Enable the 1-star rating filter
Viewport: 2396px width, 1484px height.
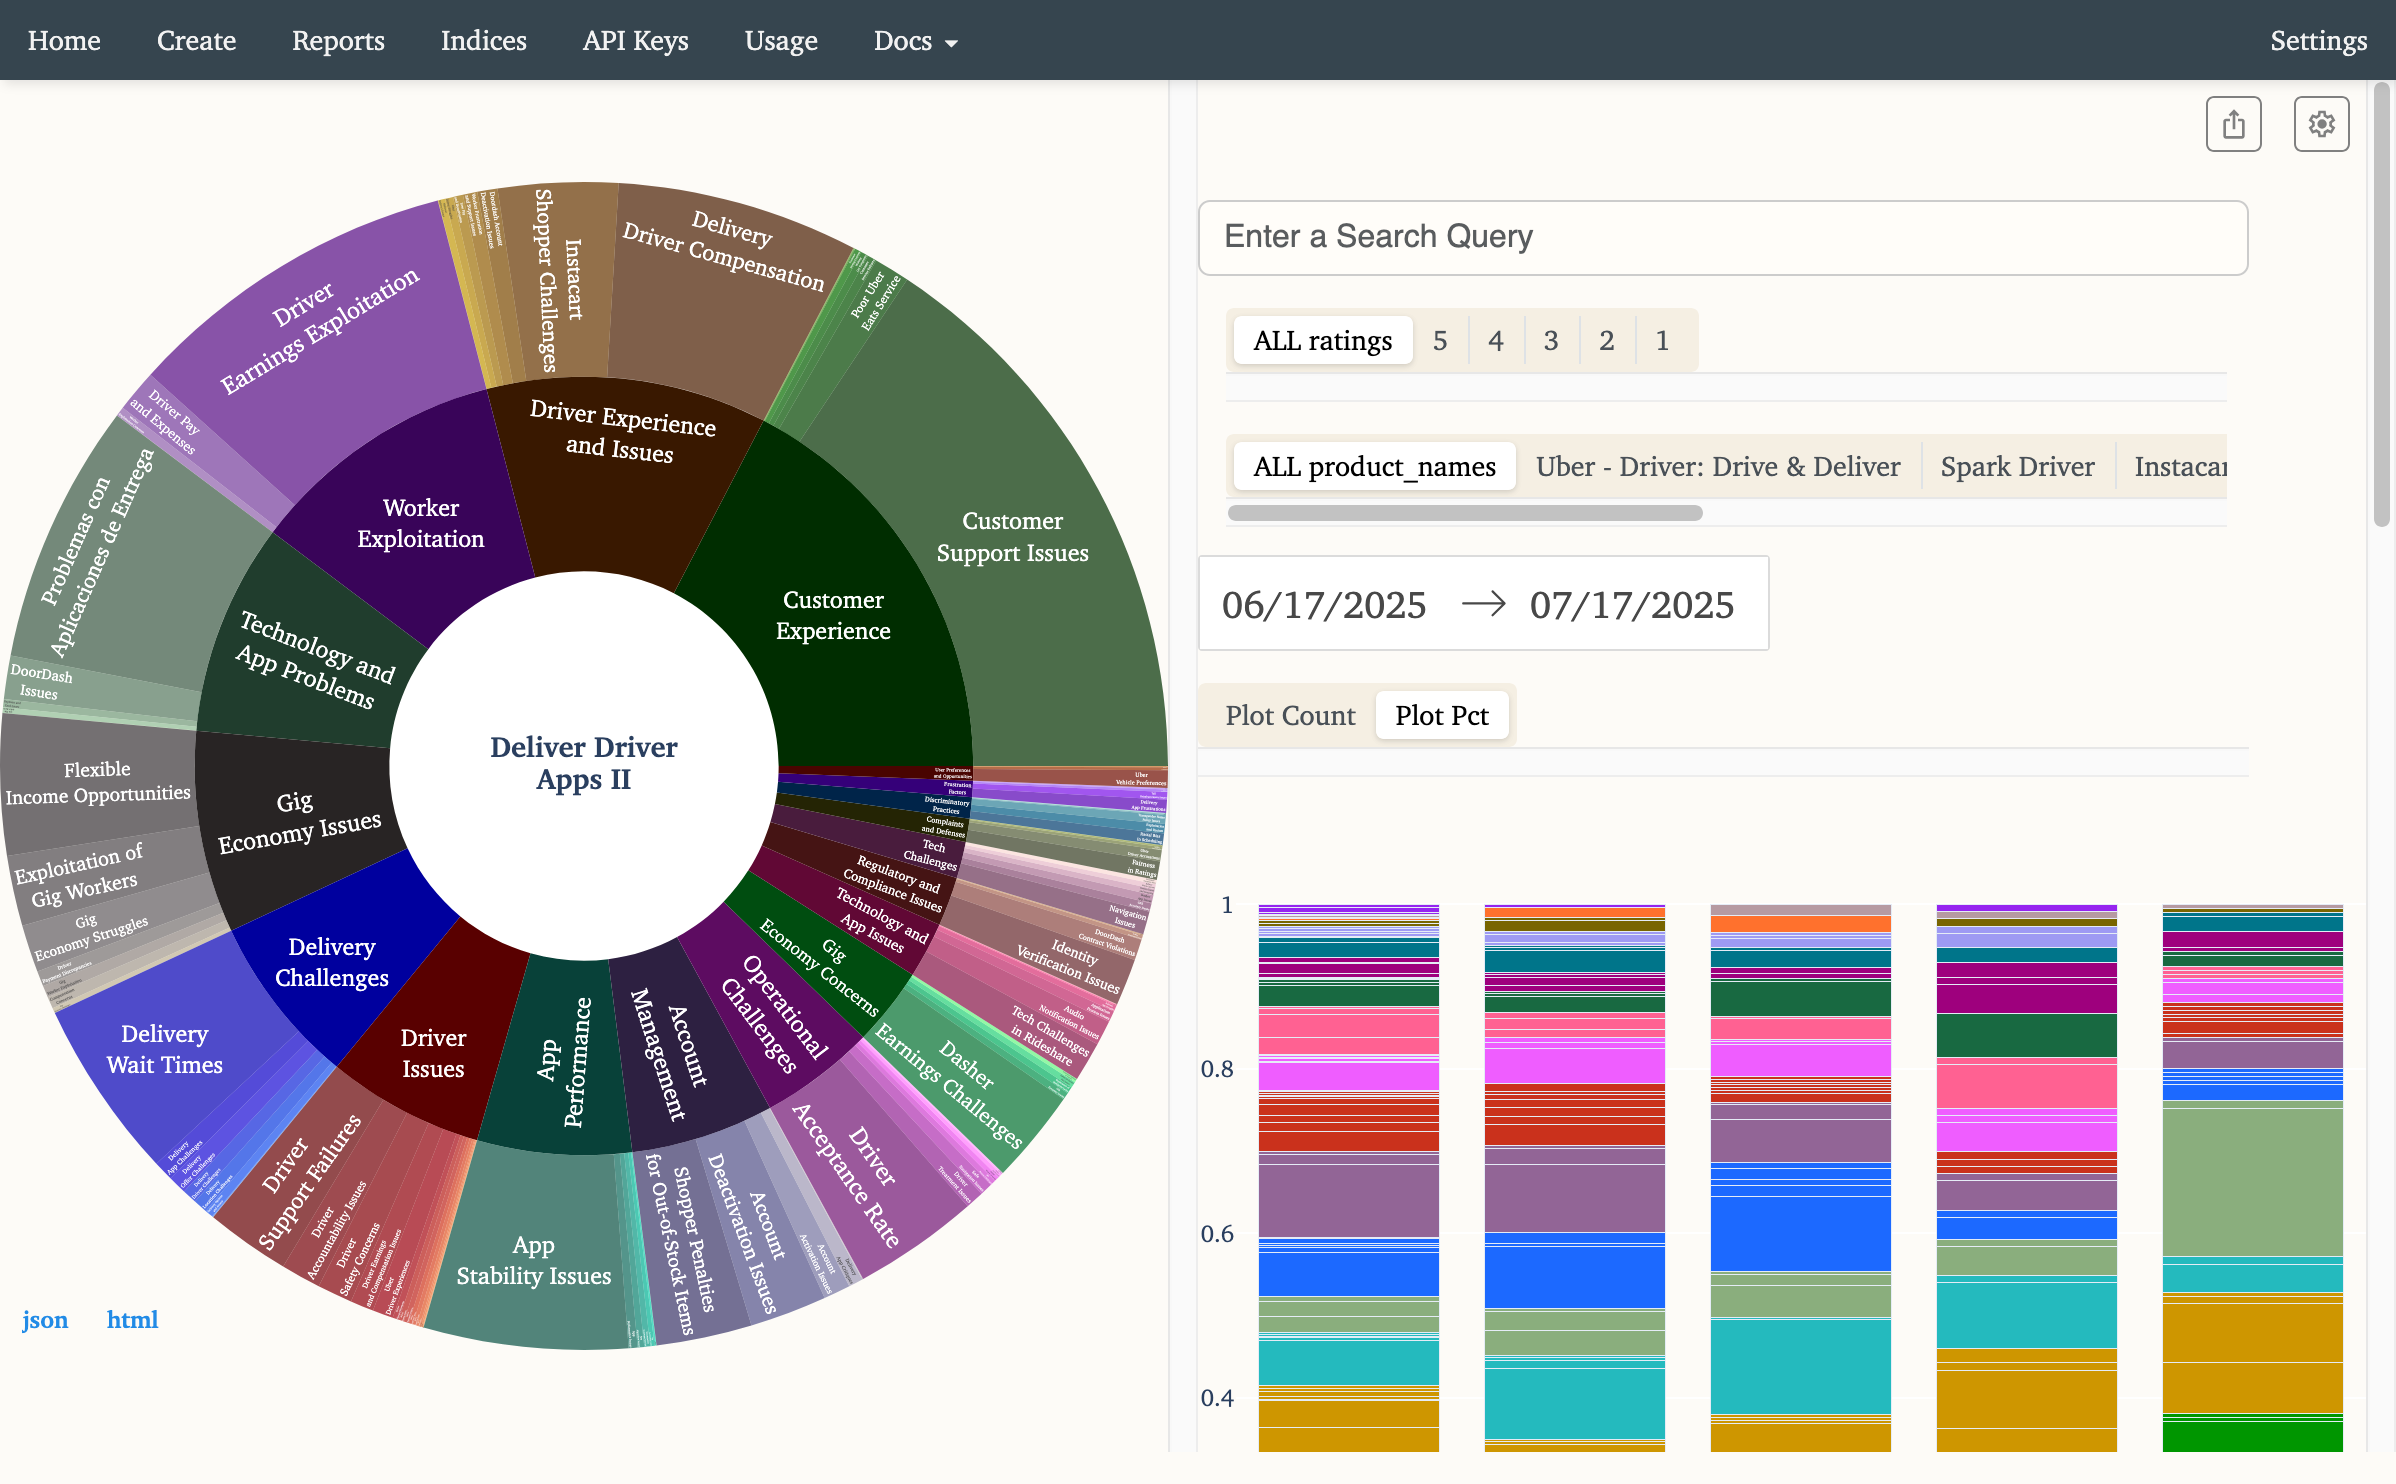(1662, 340)
